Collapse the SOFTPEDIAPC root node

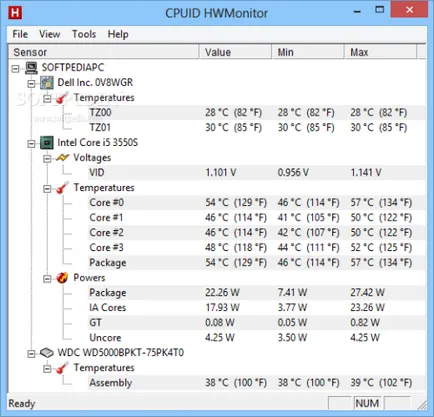click(15, 69)
